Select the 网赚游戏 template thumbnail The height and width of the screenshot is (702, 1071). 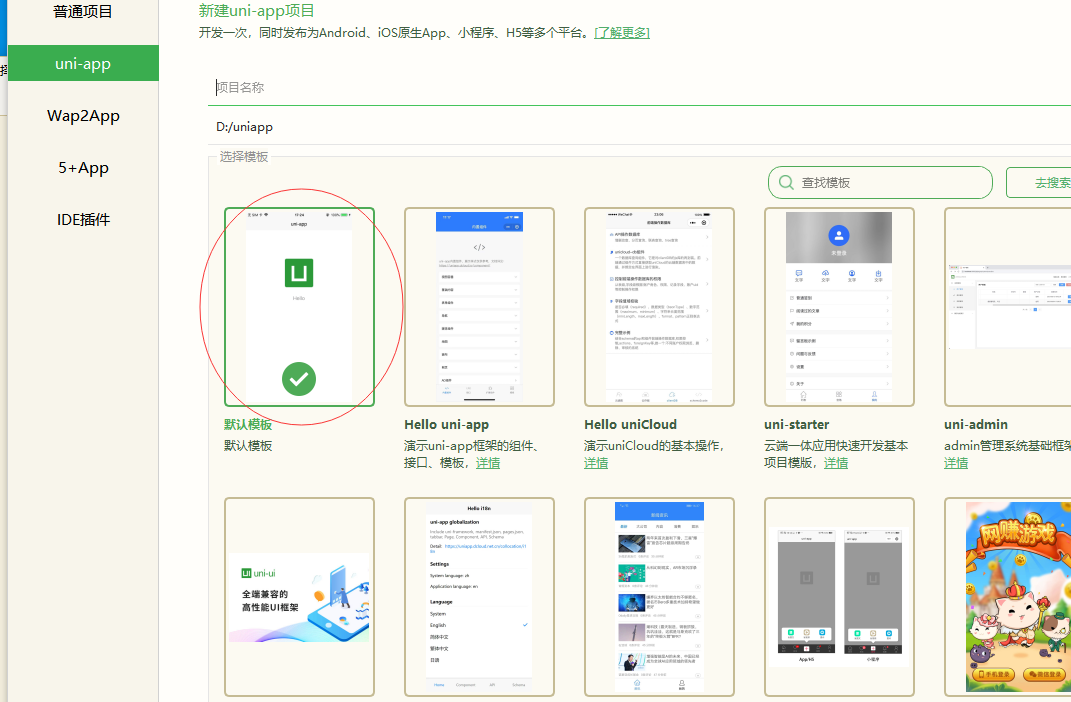[x=1007, y=597]
